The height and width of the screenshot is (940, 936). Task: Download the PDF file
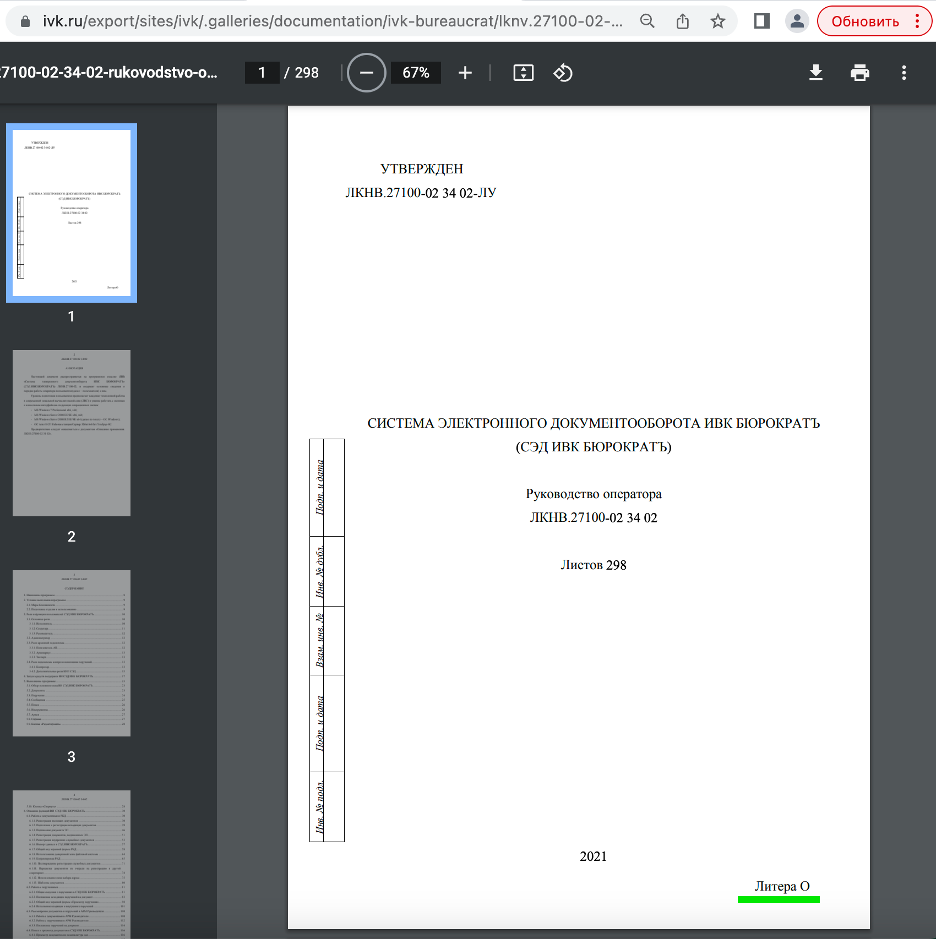coord(816,73)
